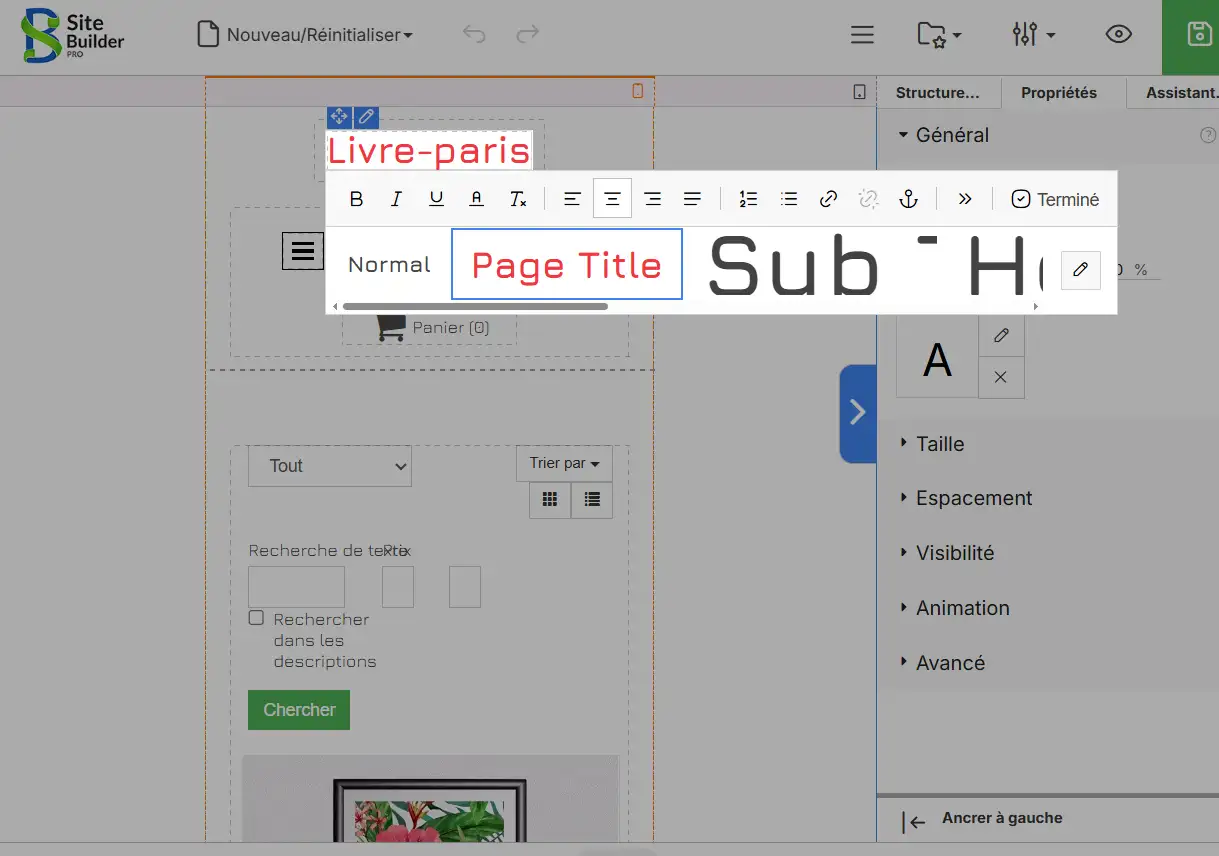Clear text formatting icon
The image size is (1219, 856).
tap(517, 199)
